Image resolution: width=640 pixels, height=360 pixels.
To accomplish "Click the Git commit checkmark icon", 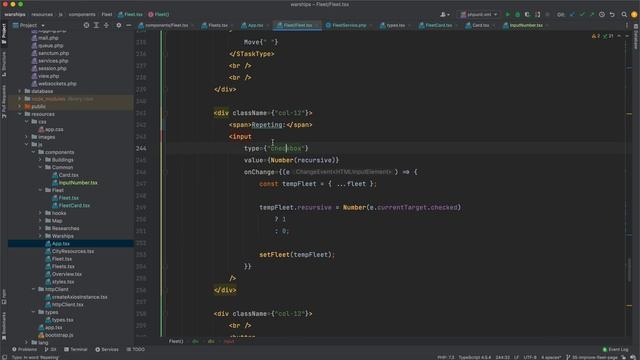I will pos(582,14).
